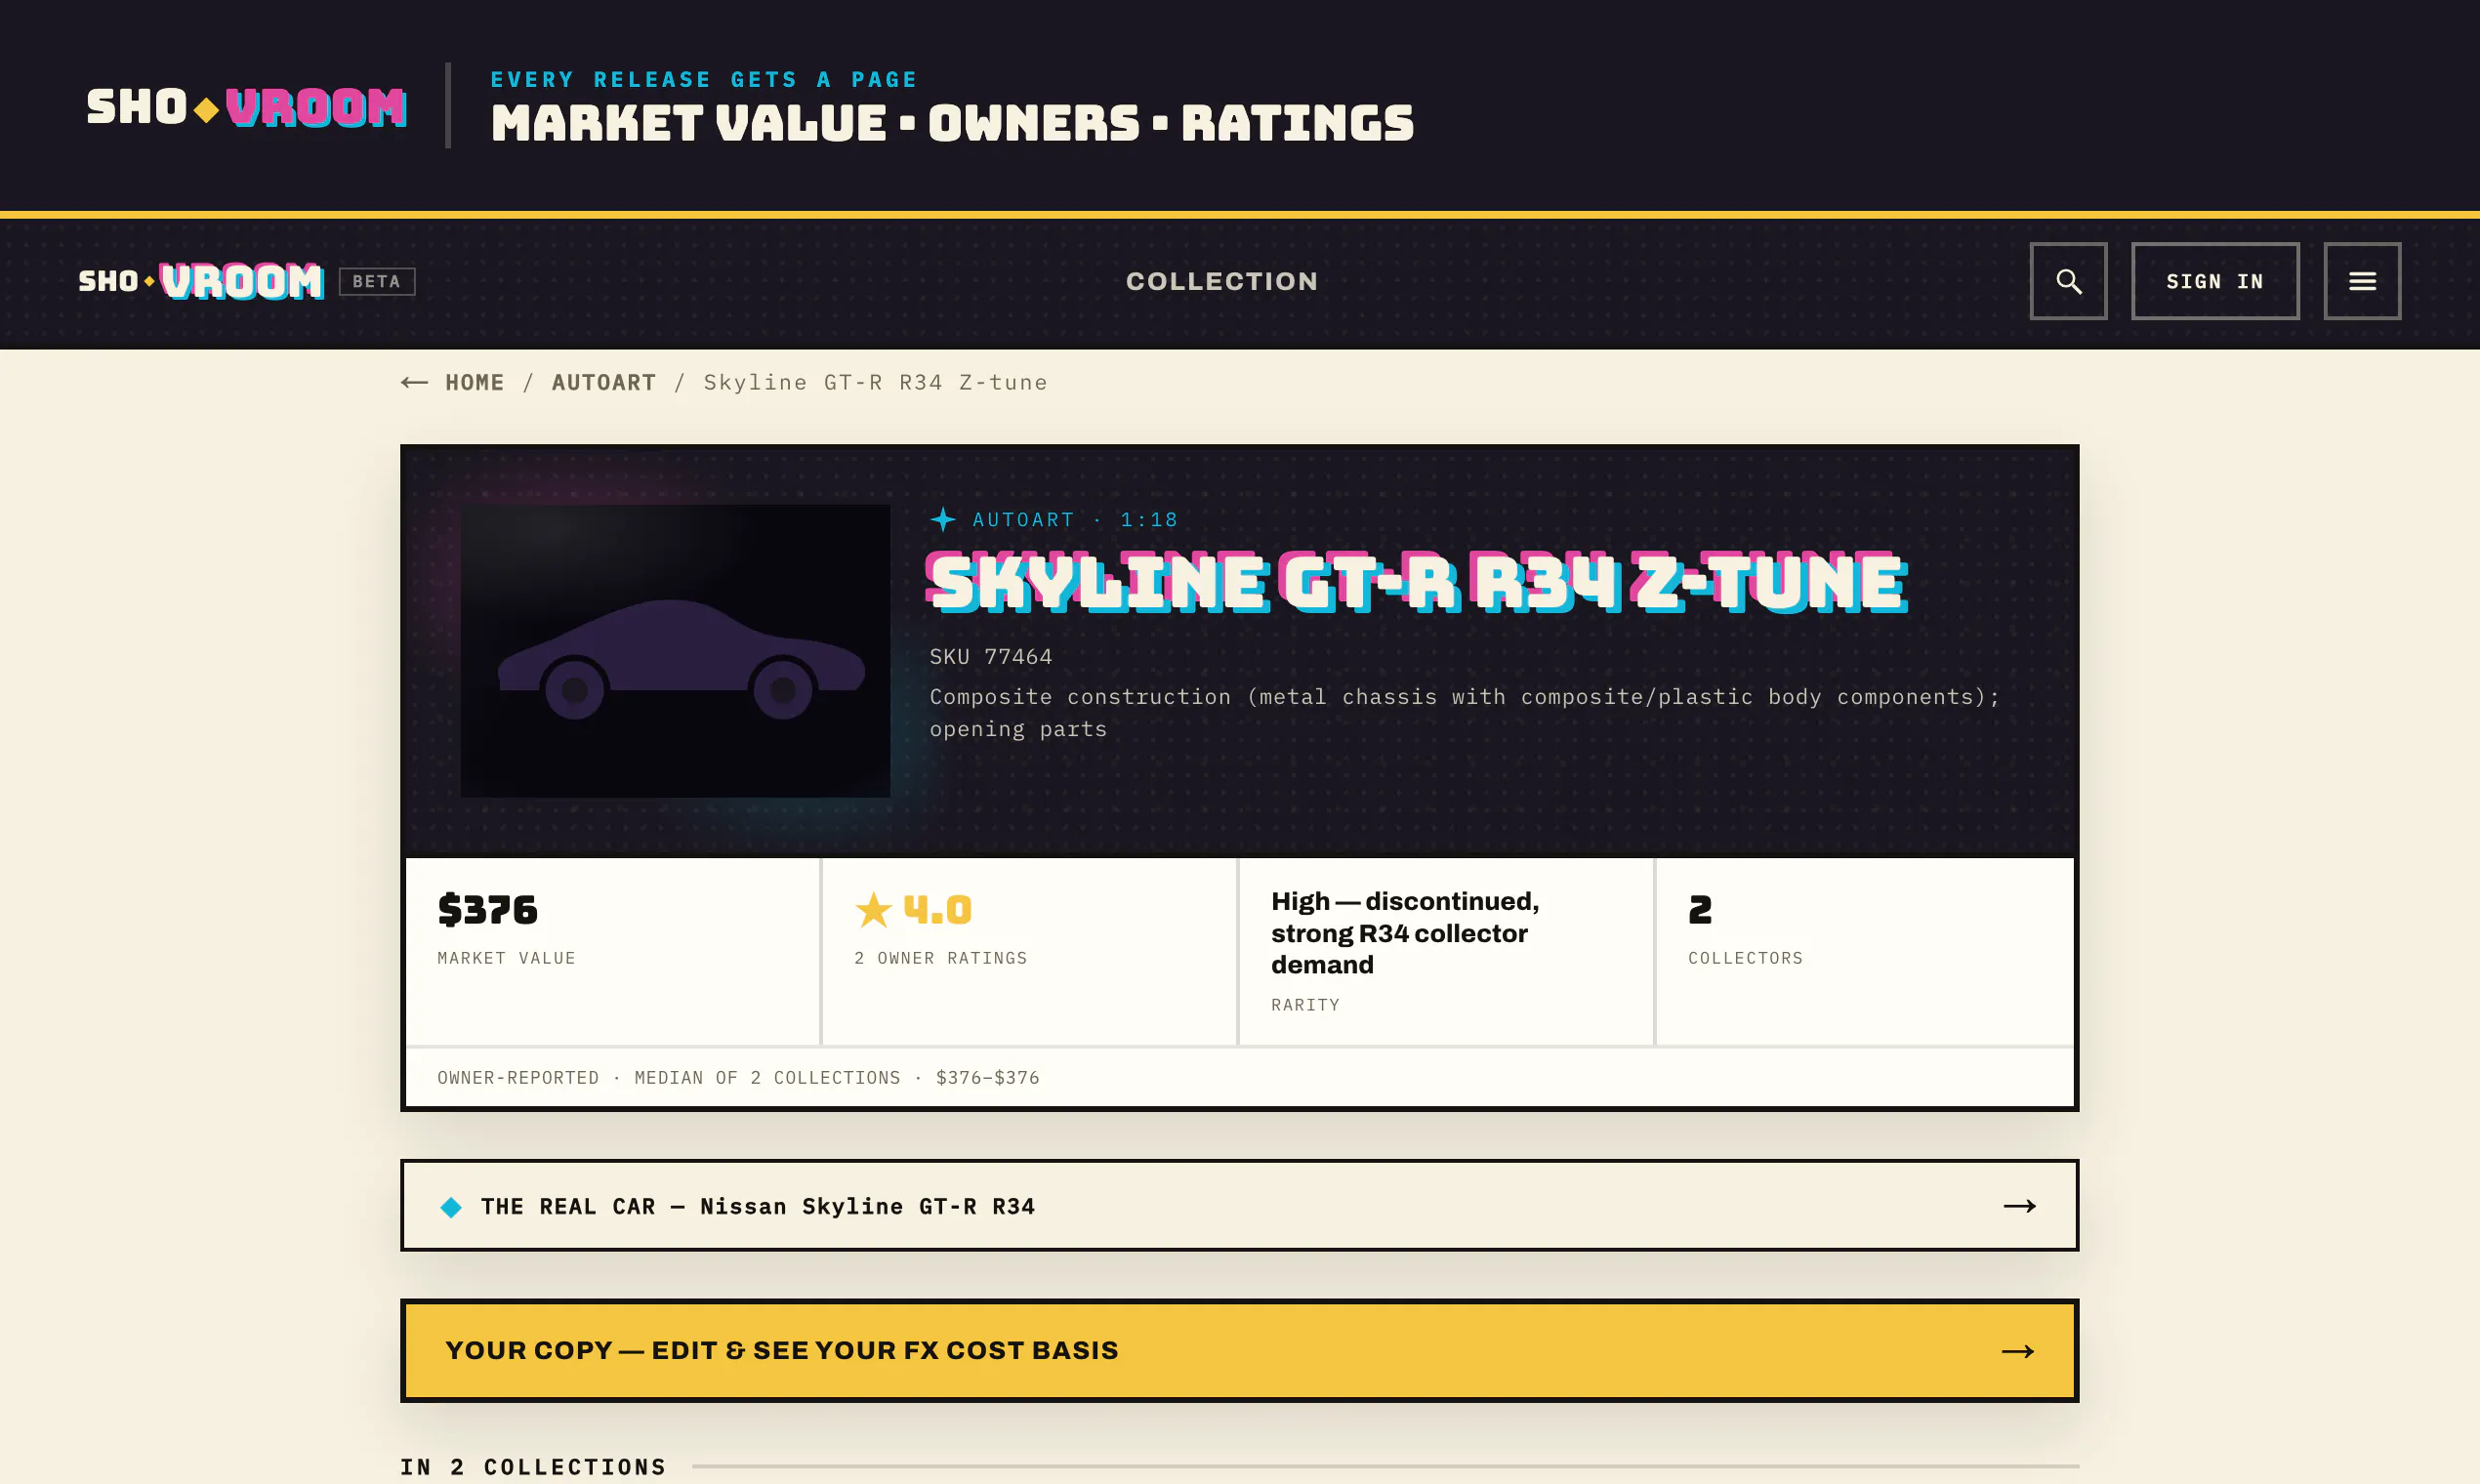Click the 4.0 rating value
Screen dimensions: 2480x1484
click(937, 909)
